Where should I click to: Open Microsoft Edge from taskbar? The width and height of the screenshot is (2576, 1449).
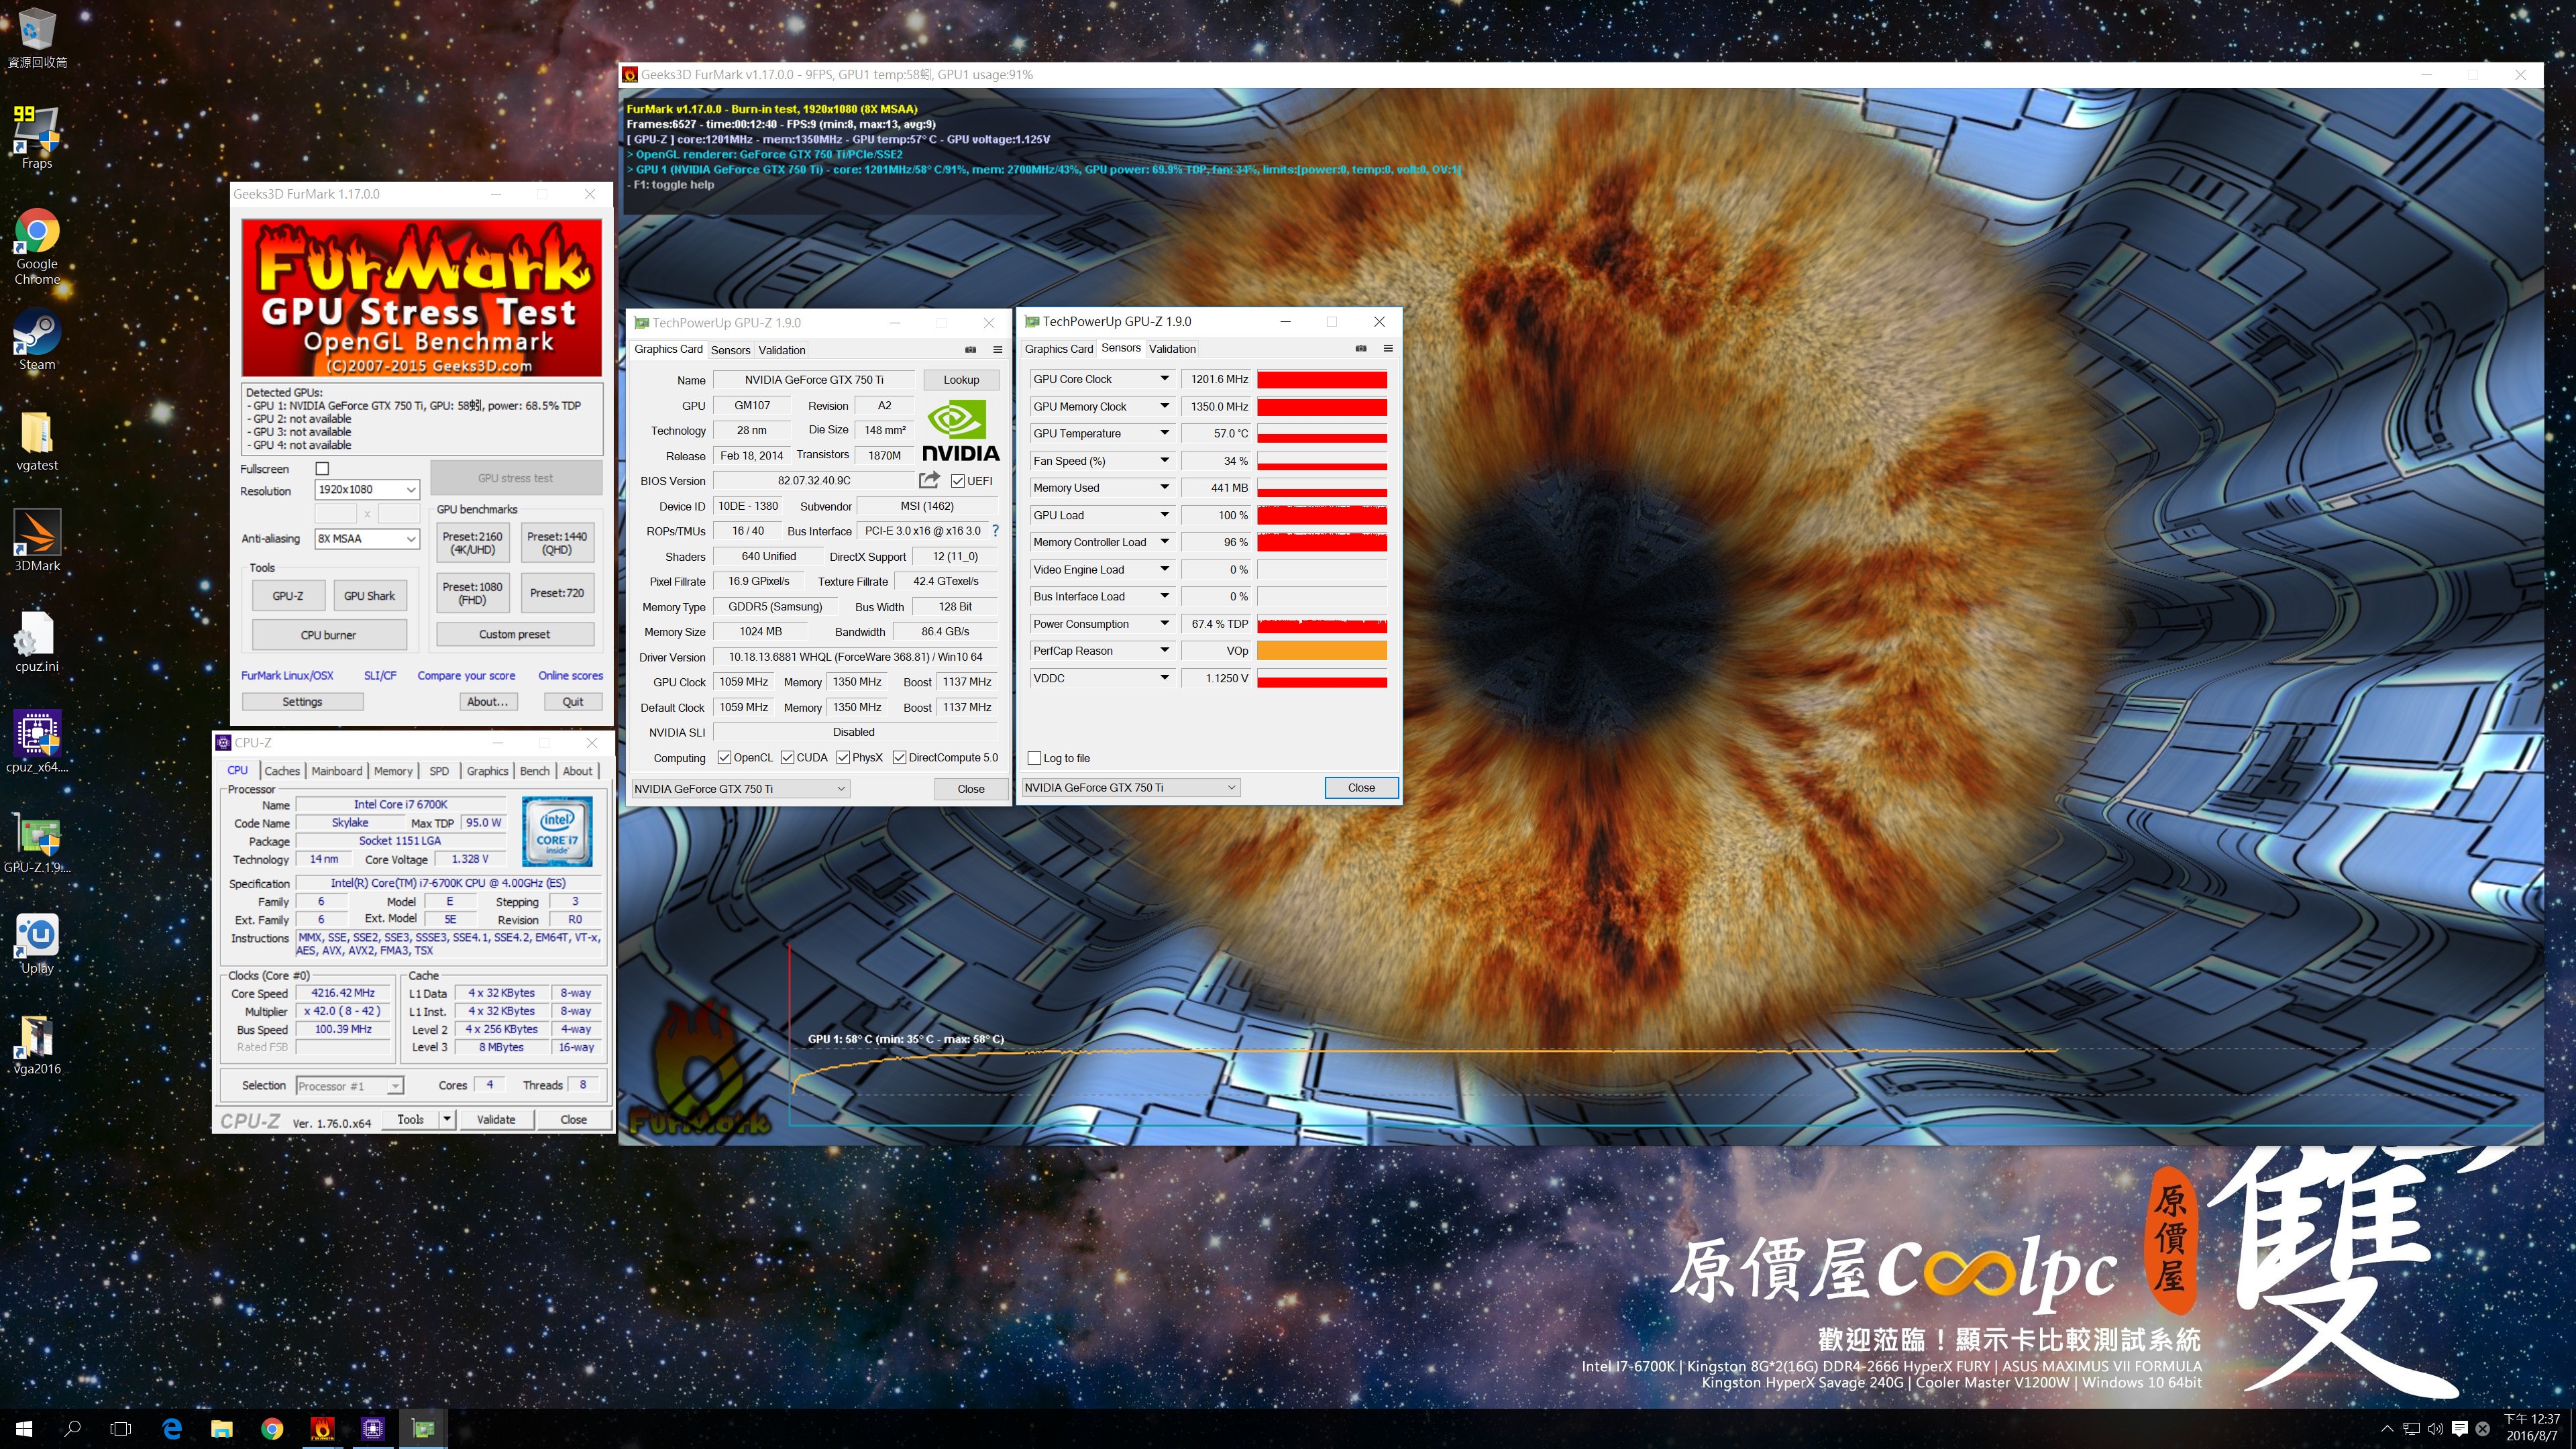[172, 1429]
